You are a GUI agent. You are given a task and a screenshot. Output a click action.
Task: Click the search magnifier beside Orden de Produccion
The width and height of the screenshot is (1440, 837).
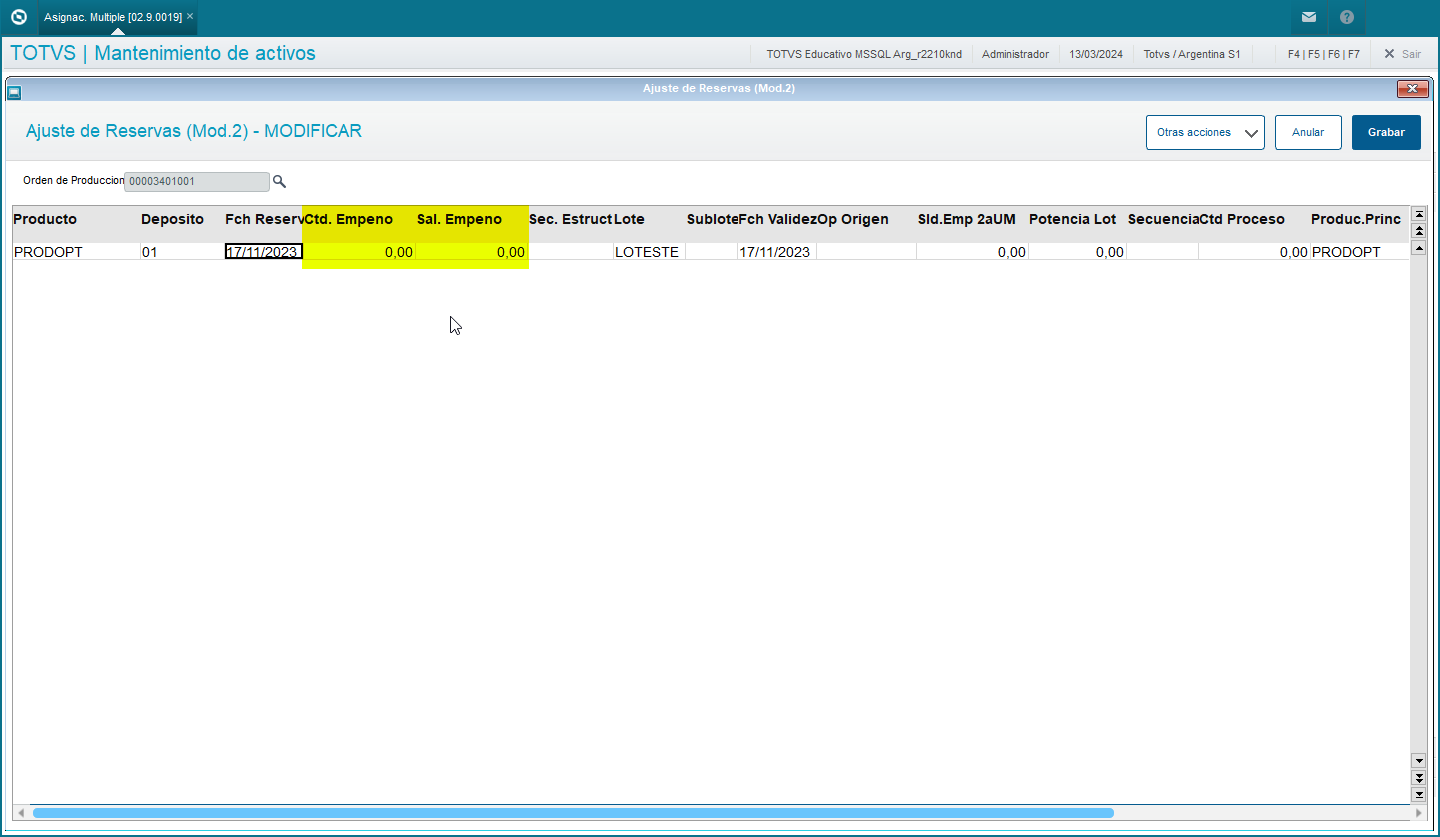point(280,181)
